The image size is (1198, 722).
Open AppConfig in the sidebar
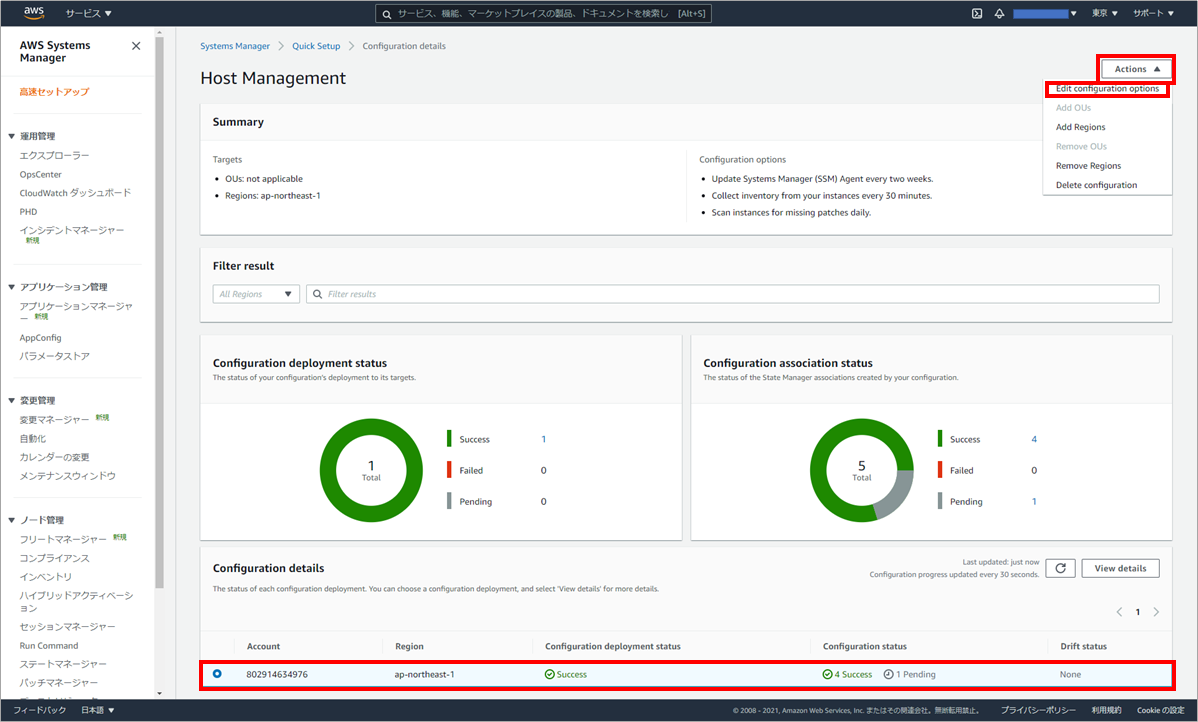pyautogui.click(x=40, y=338)
